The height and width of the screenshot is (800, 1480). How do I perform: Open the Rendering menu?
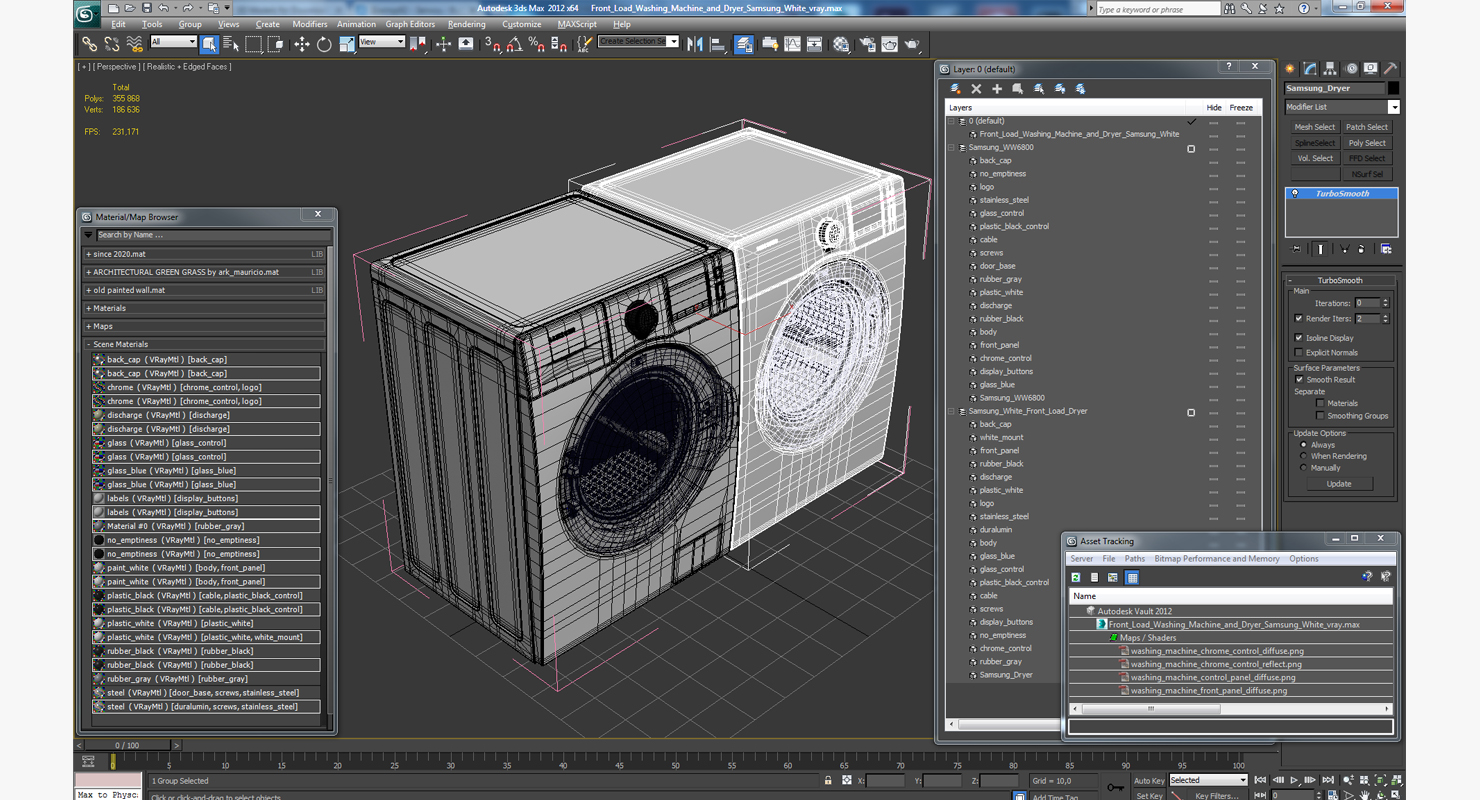(x=466, y=24)
